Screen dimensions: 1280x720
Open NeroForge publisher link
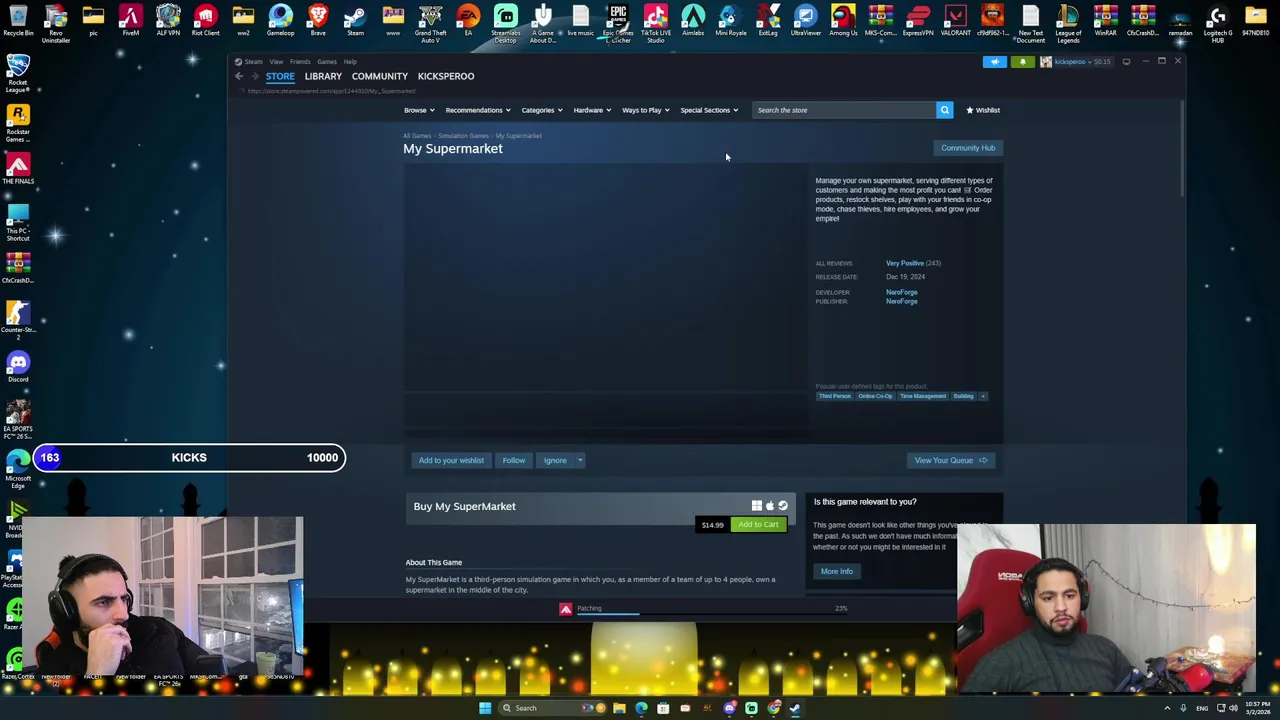901,301
